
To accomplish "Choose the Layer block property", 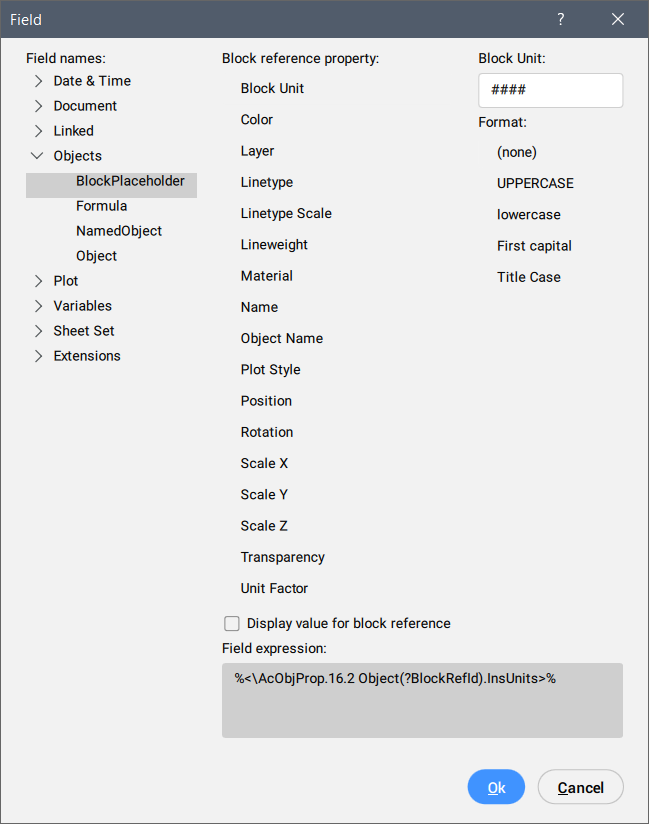I will pos(257,151).
